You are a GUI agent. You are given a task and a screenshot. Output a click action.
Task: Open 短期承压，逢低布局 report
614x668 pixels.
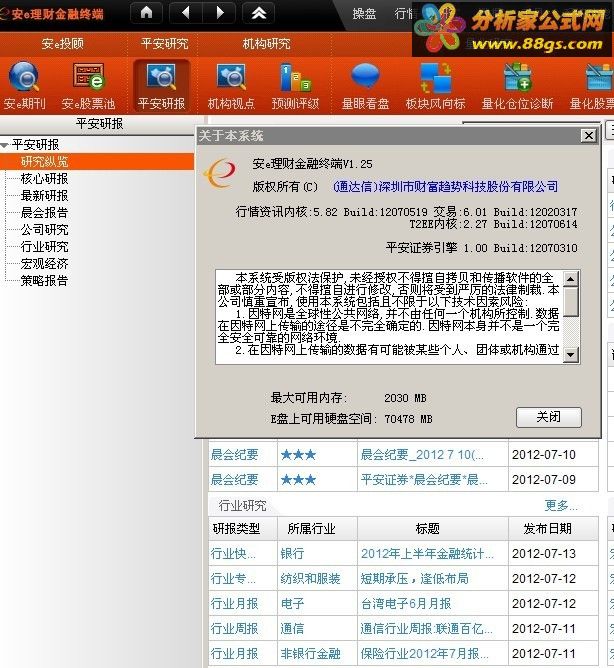pyautogui.click(x=415, y=579)
